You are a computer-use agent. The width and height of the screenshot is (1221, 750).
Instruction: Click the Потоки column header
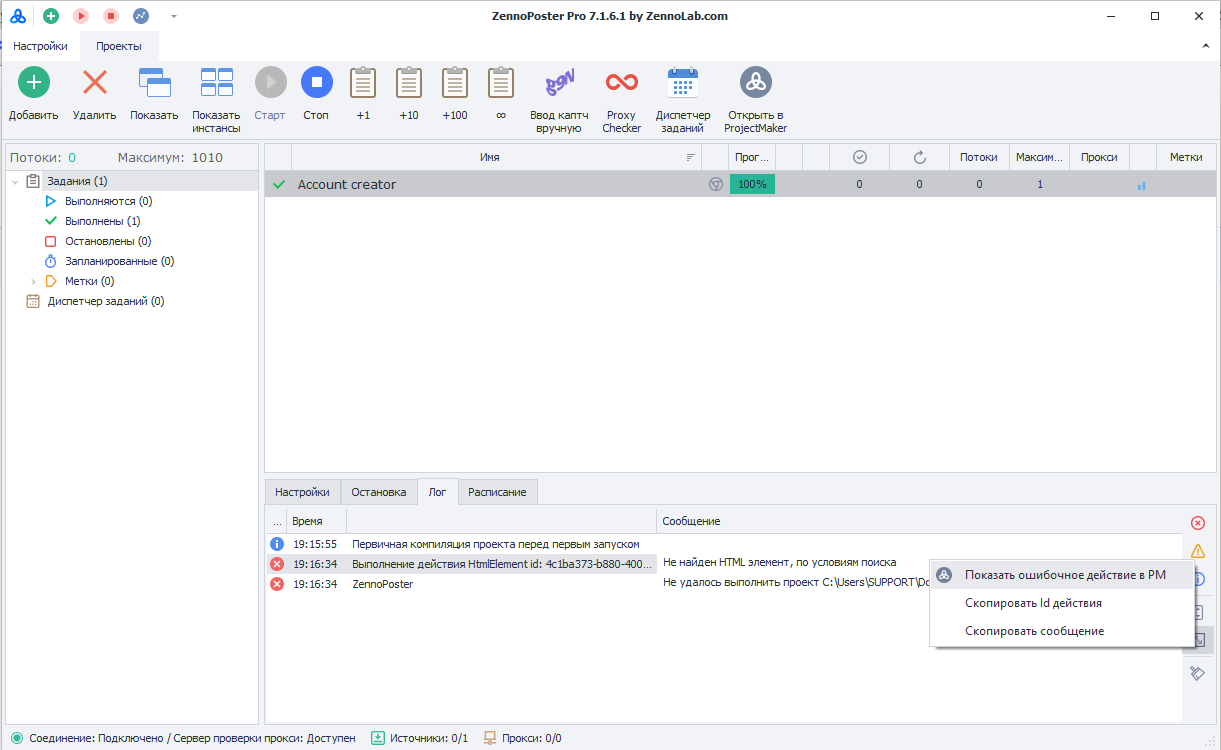pyautogui.click(x=979, y=157)
